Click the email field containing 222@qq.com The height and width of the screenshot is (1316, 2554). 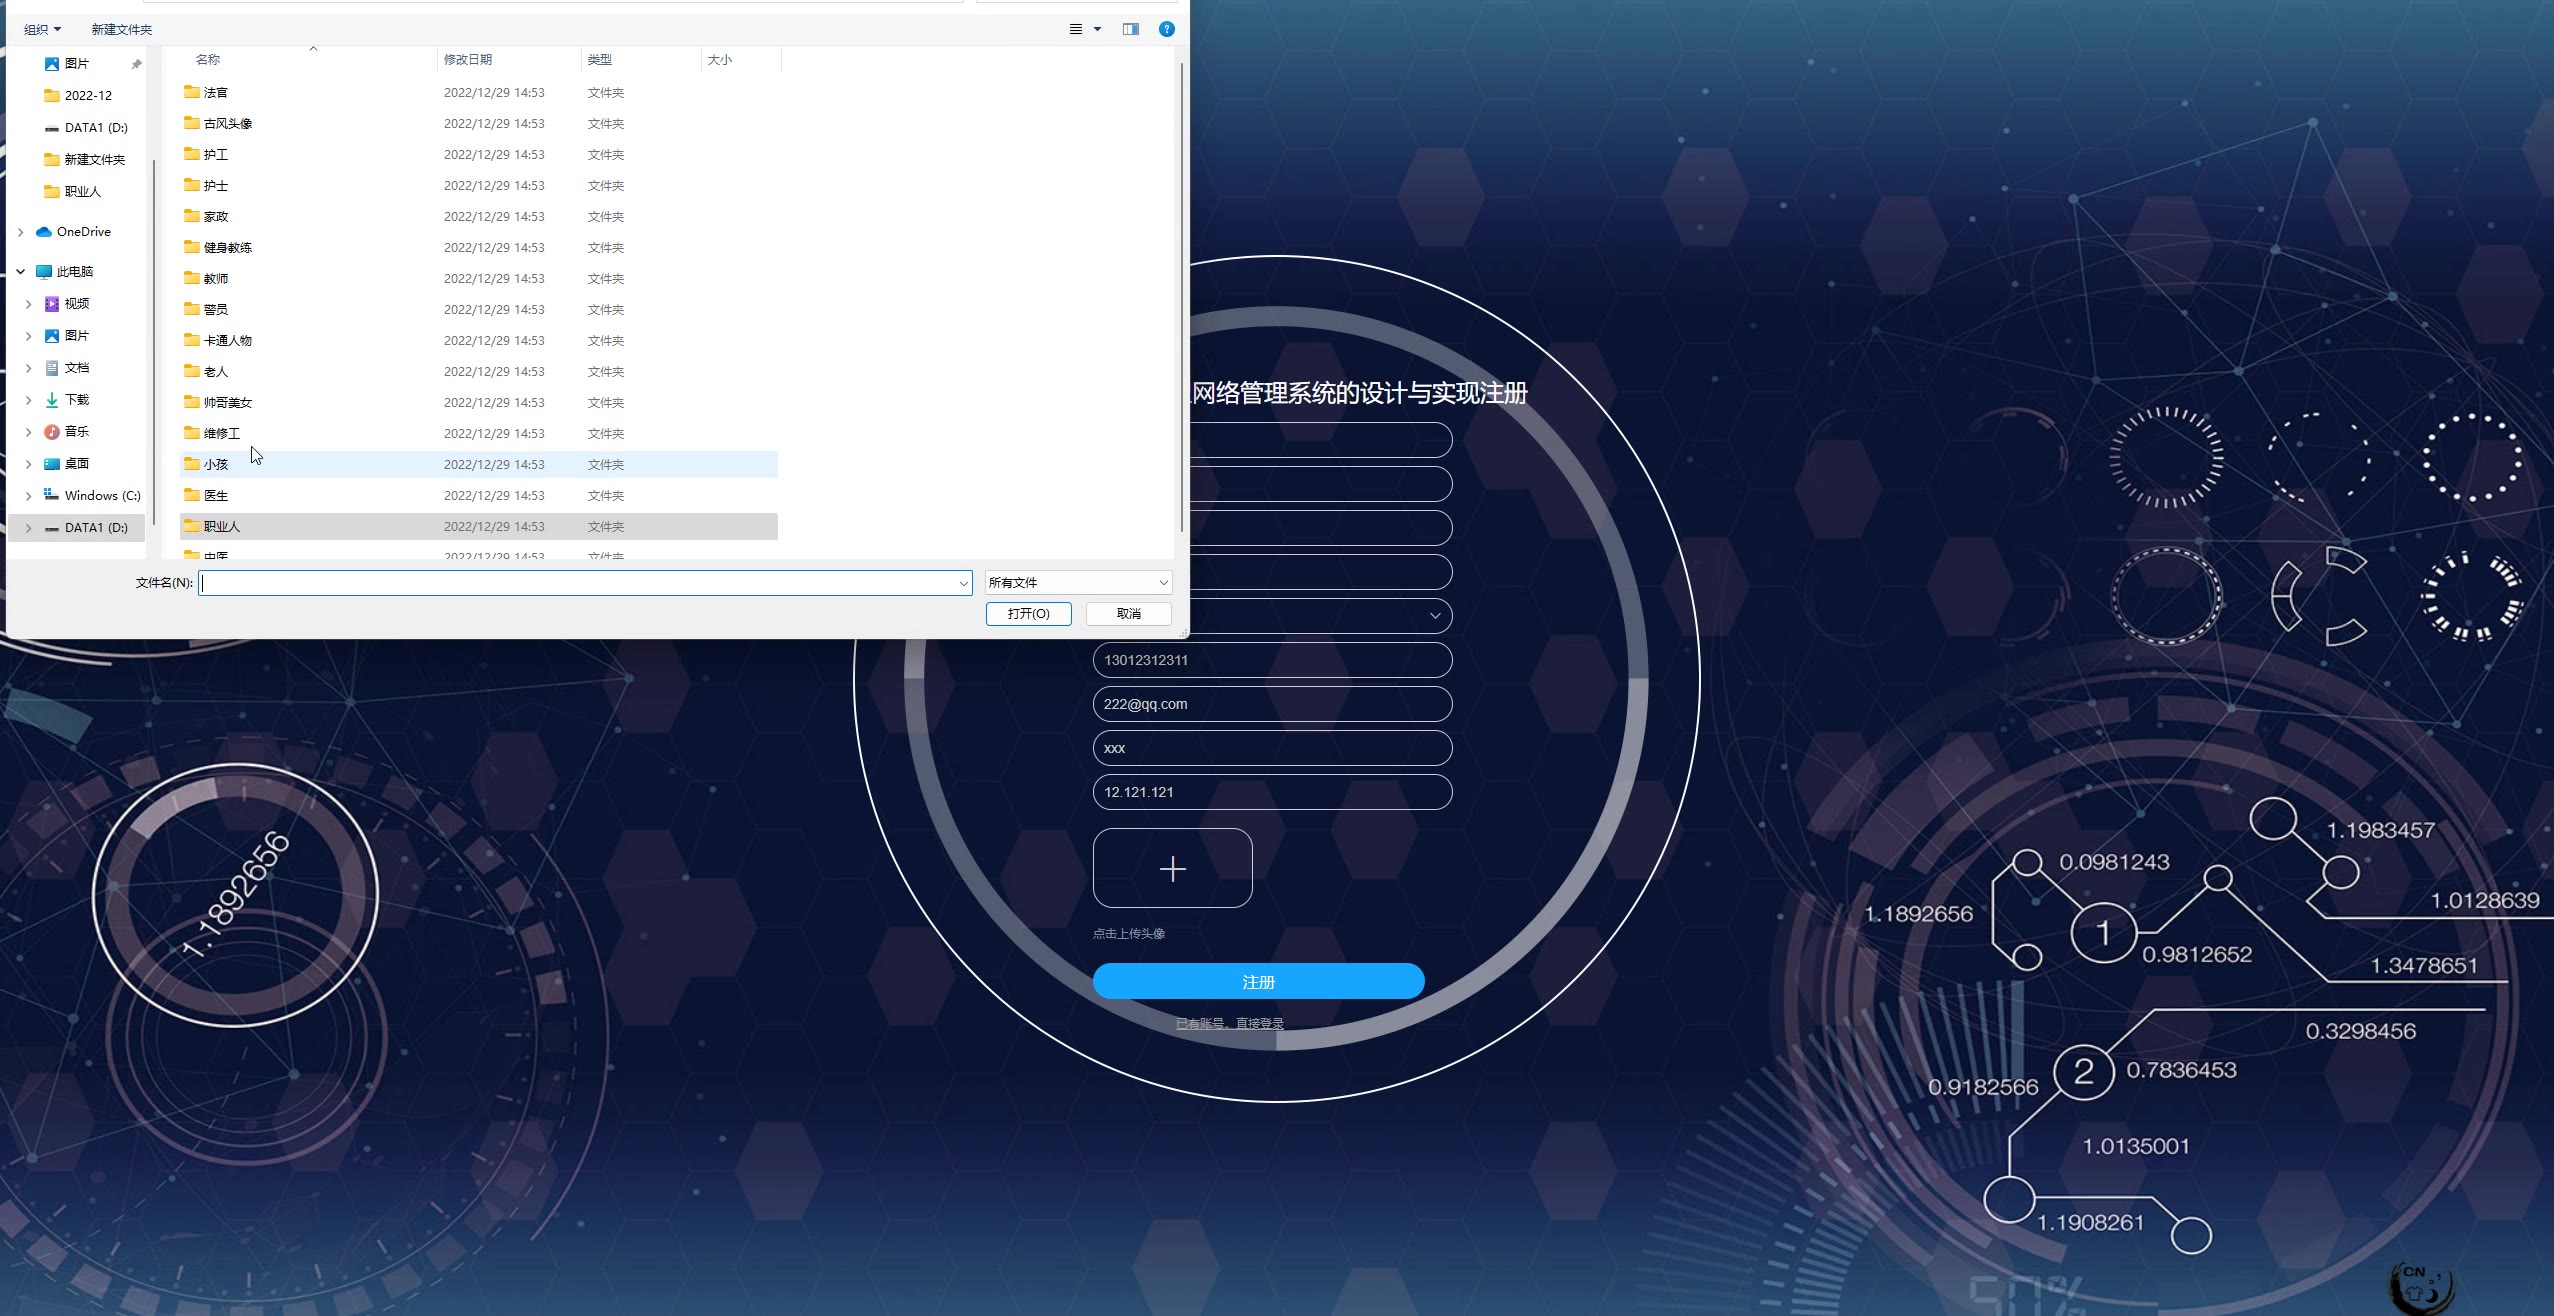(1272, 704)
